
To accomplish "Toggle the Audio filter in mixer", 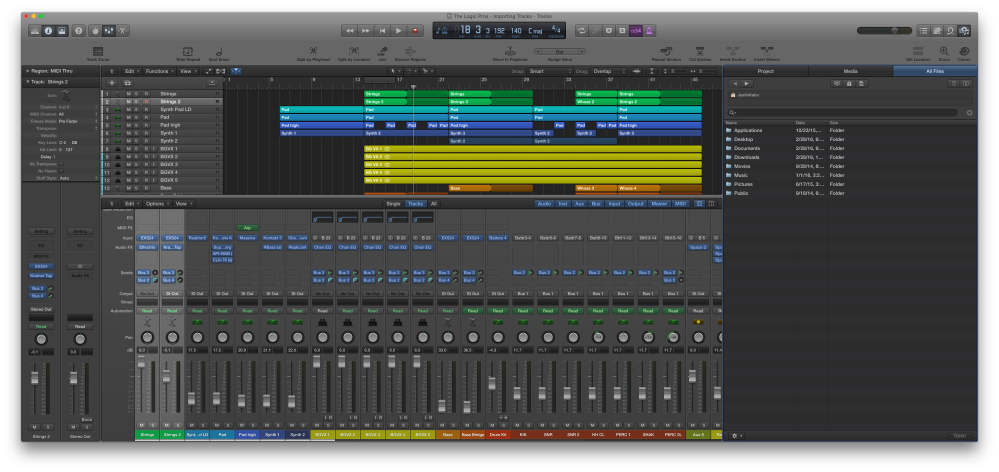I will pyautogui.click(x=544, y=203).
